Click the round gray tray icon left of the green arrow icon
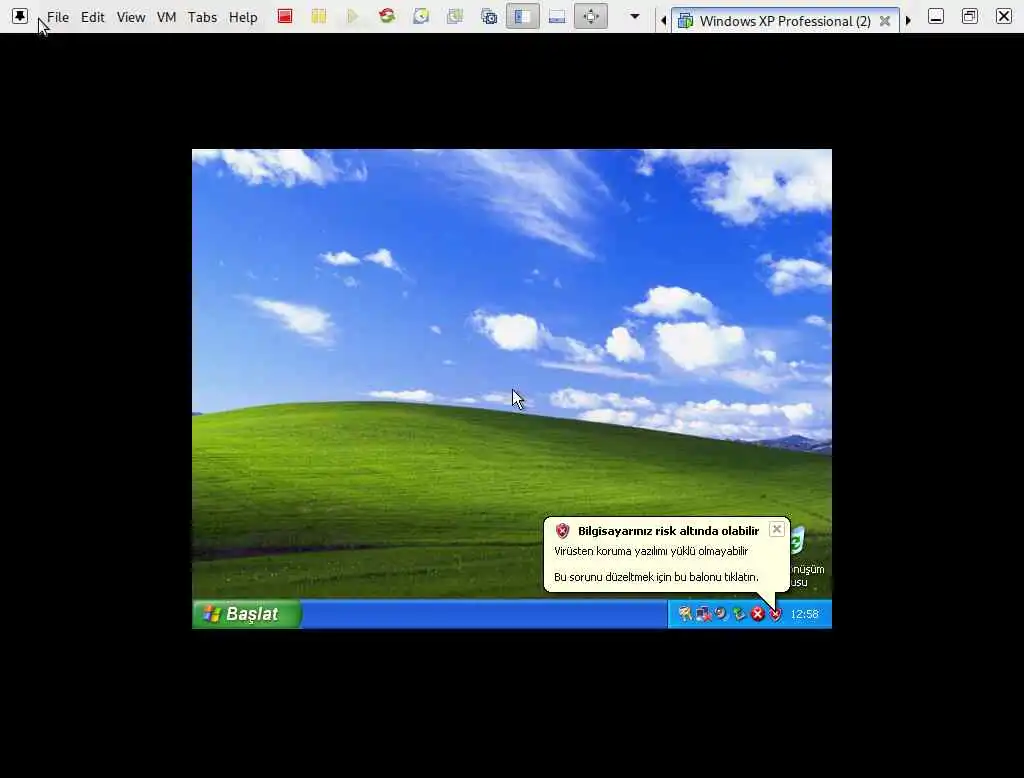Viewport: 1024px width, 778px height. [x=720, y=613]
